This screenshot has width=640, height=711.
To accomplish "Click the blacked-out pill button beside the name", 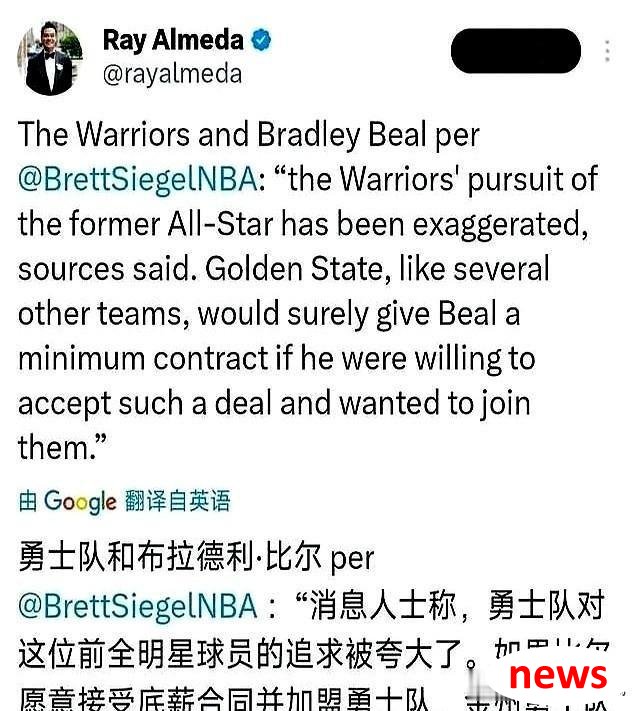I will pos(516,51).
